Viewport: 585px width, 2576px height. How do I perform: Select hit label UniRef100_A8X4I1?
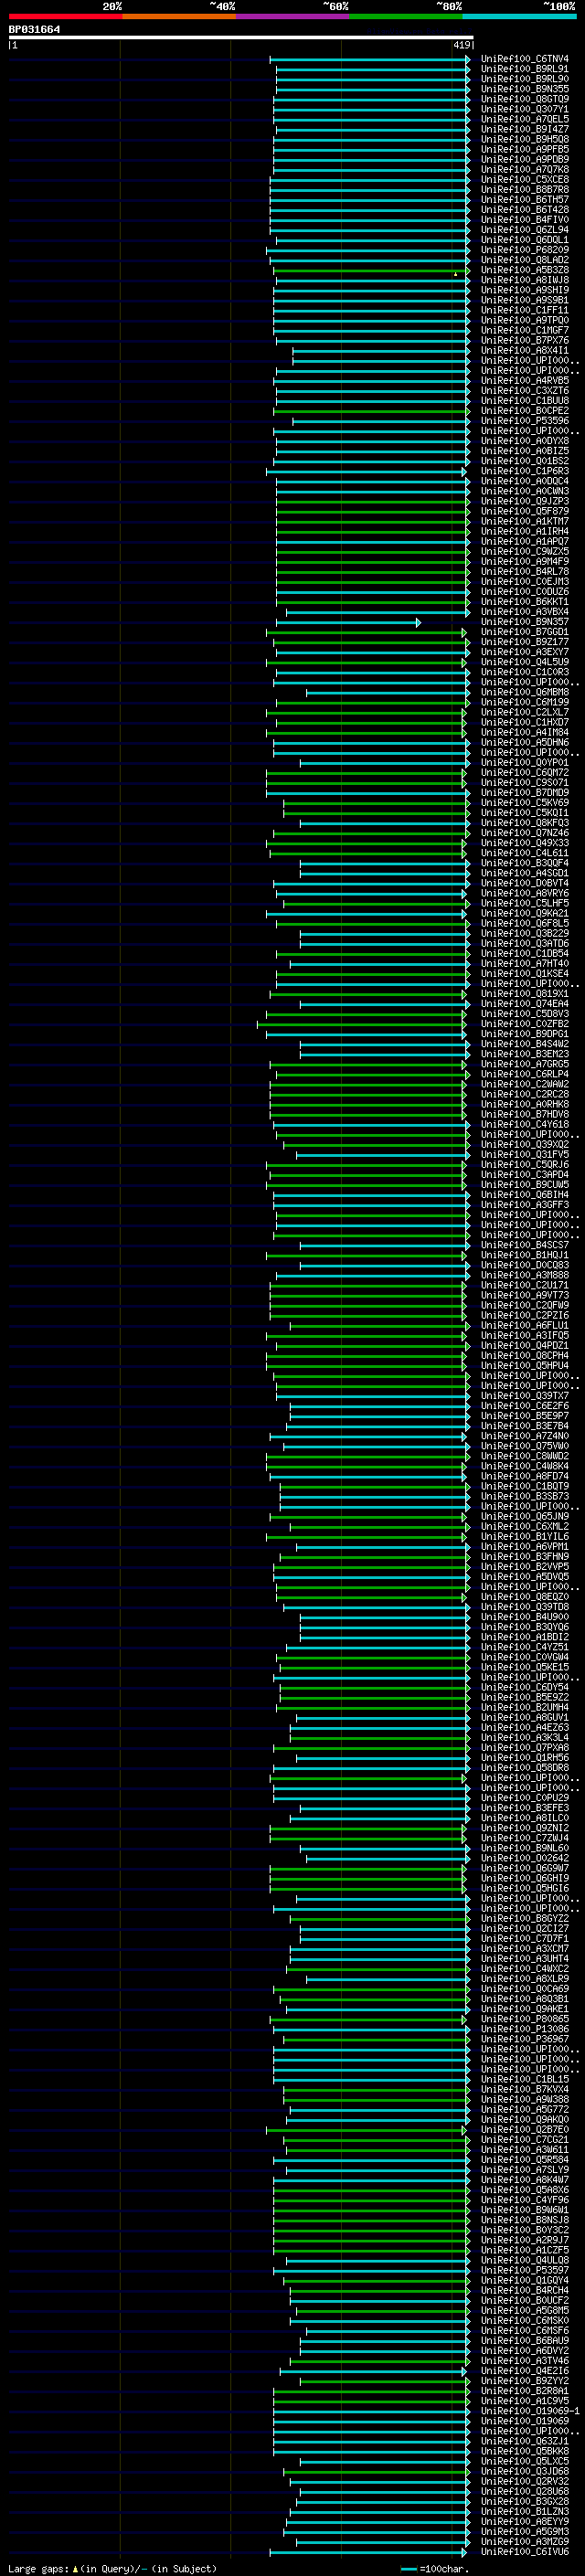click(524, 351)
